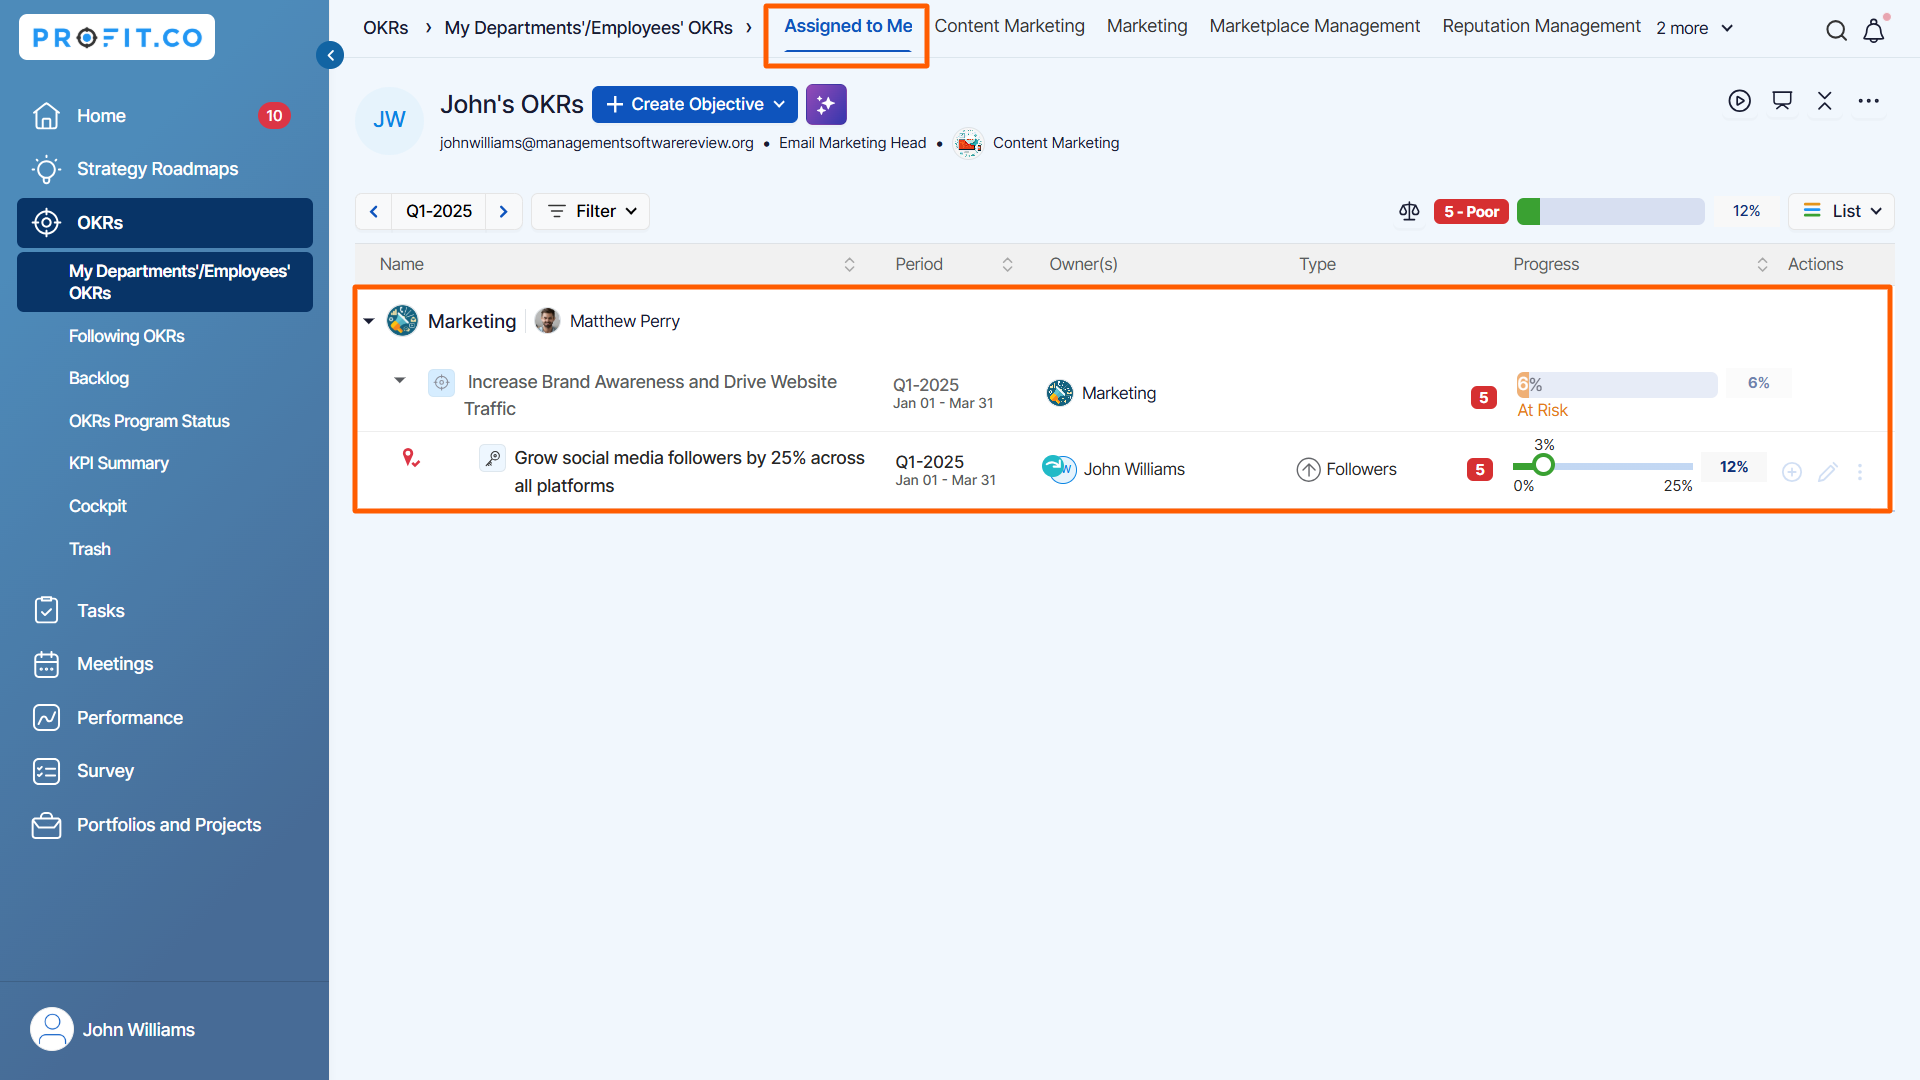Click Matthew Perry's profile photo
This screenshot has width=1920, height=1080.
click(547, 321)
